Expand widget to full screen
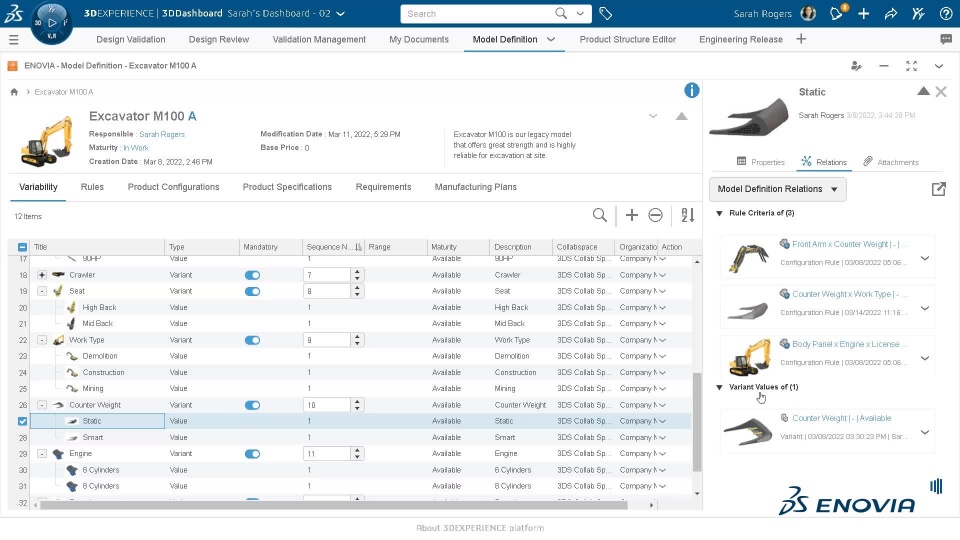 pos(911,66)
